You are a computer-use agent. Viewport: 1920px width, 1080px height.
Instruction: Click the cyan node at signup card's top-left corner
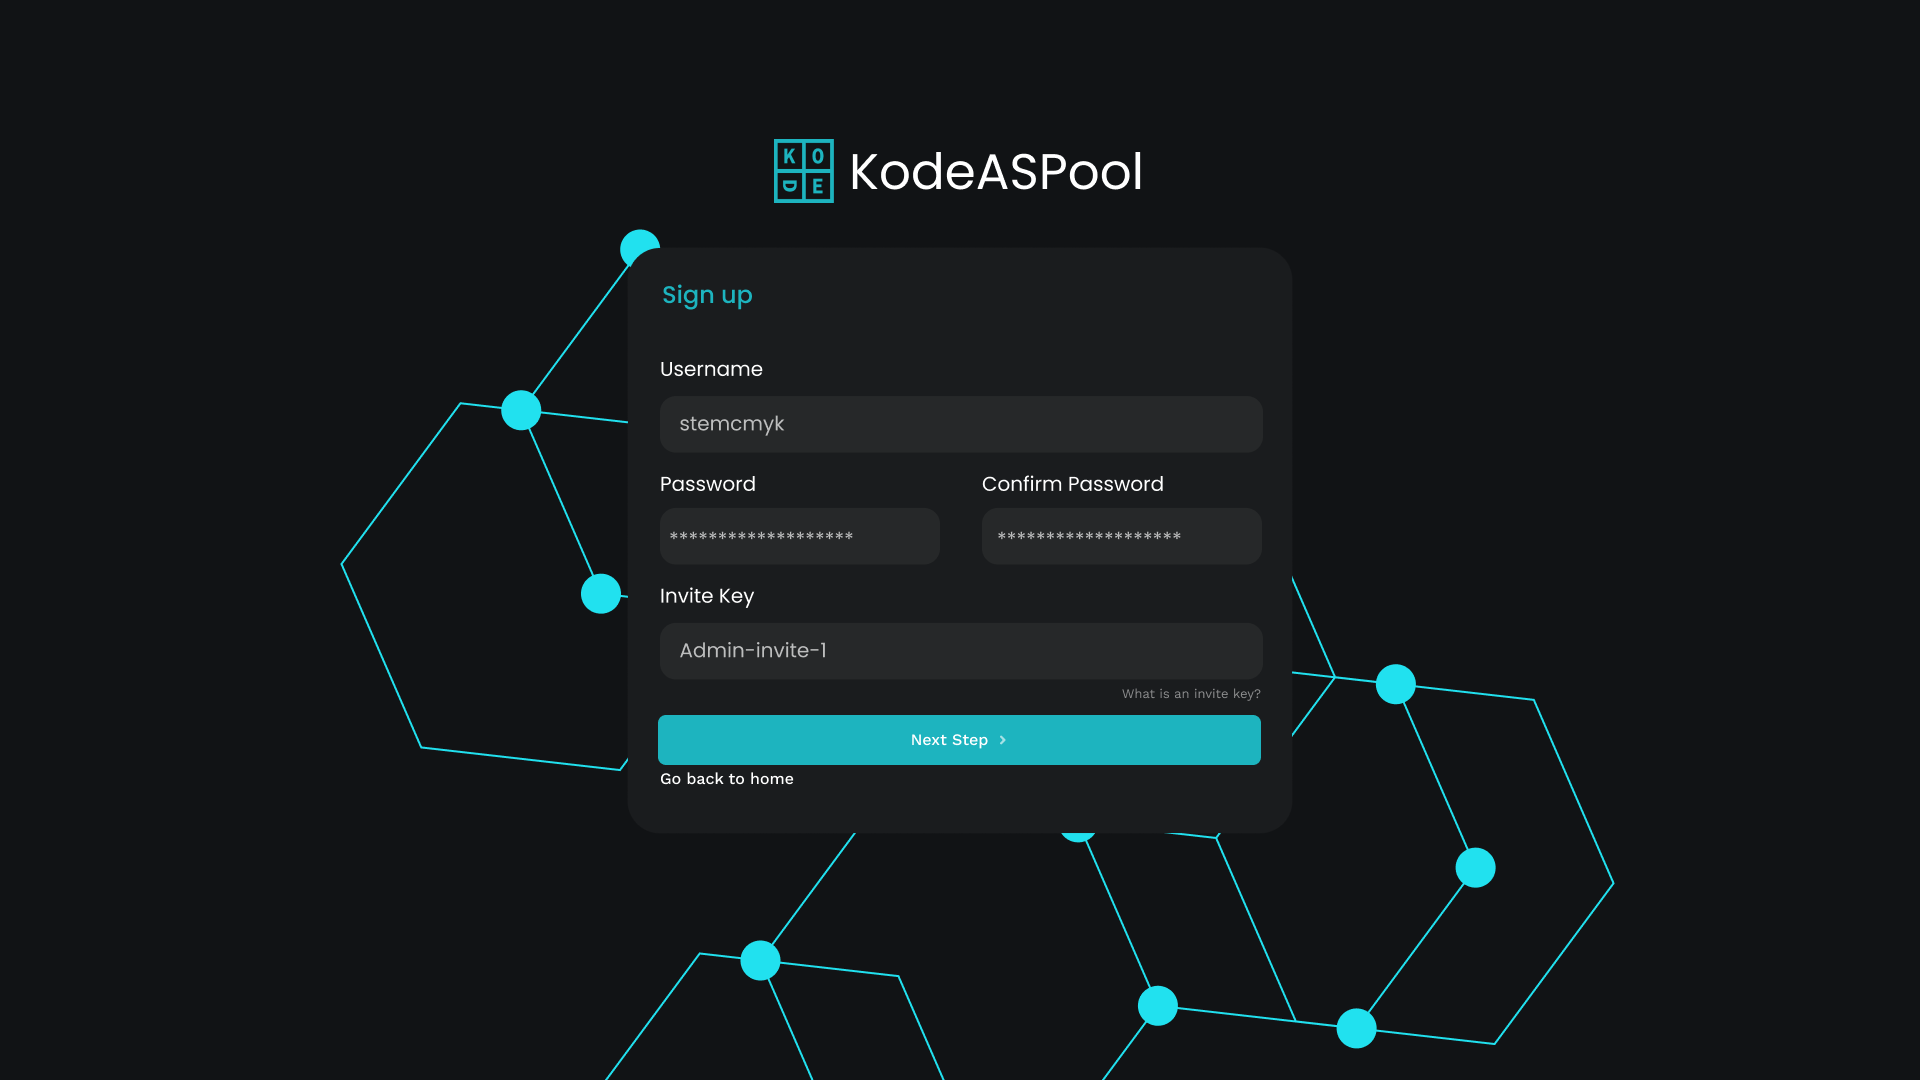637,245
